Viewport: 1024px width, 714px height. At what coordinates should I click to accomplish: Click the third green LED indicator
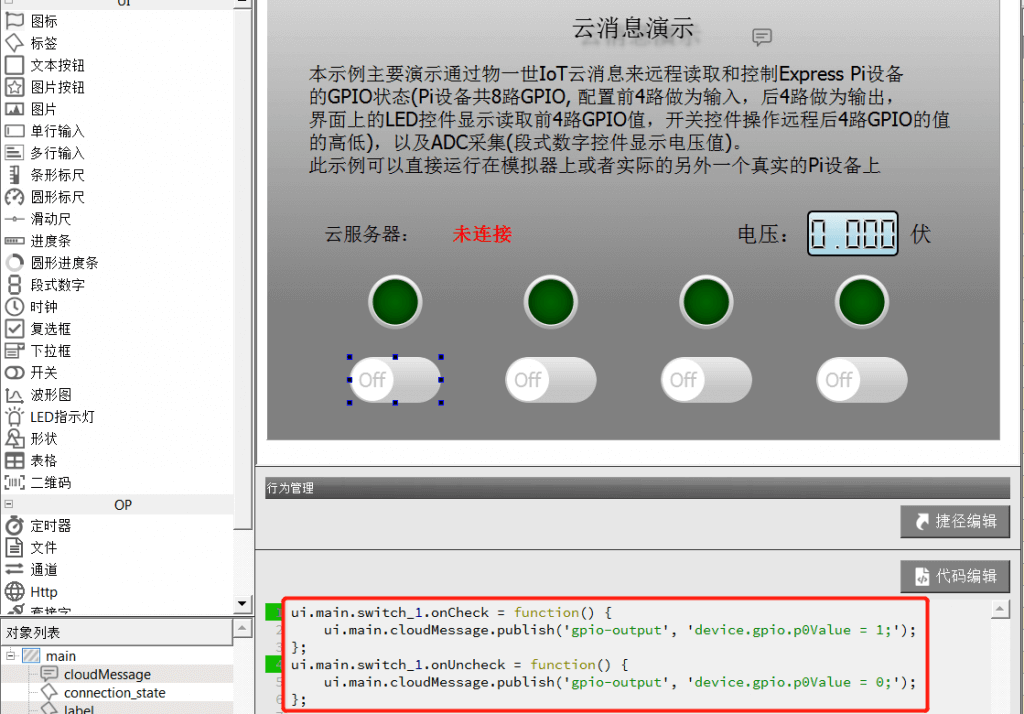click(x=706, y=302)
